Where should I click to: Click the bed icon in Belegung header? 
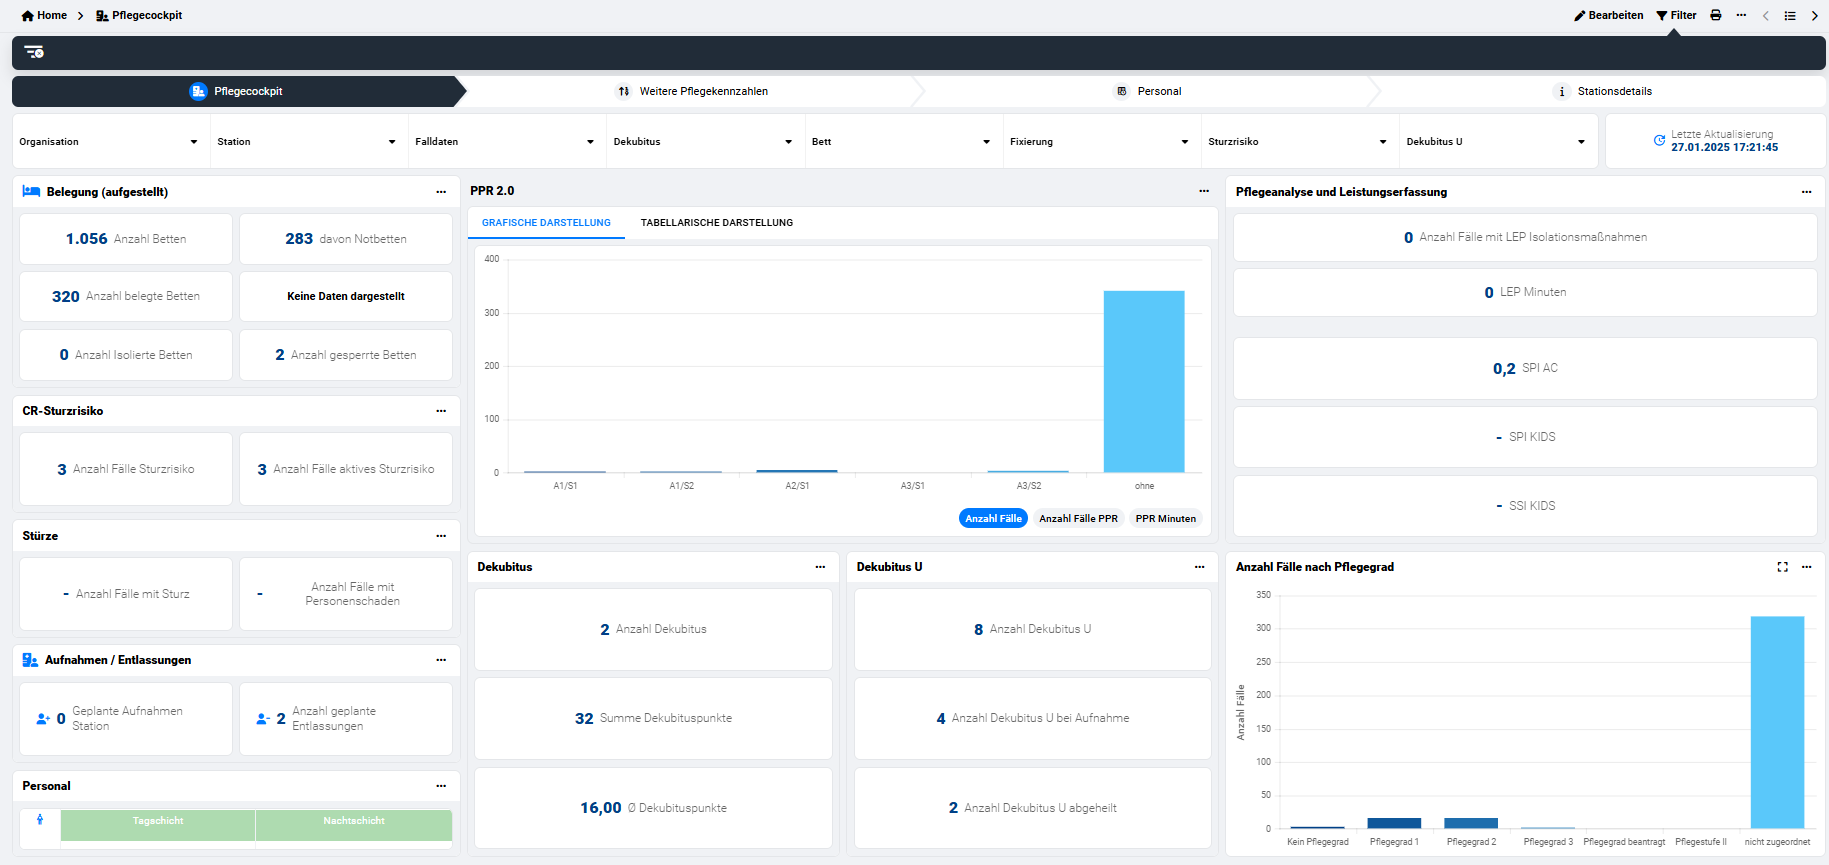pos(31,191)
